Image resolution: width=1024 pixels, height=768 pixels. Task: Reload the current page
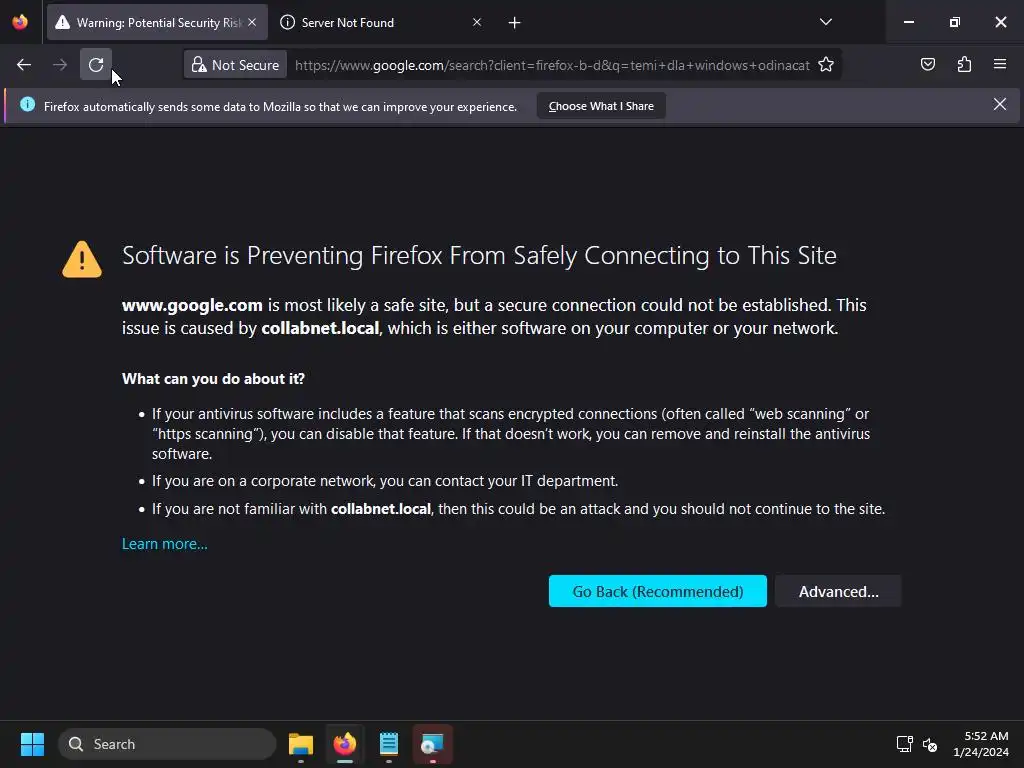96,65
